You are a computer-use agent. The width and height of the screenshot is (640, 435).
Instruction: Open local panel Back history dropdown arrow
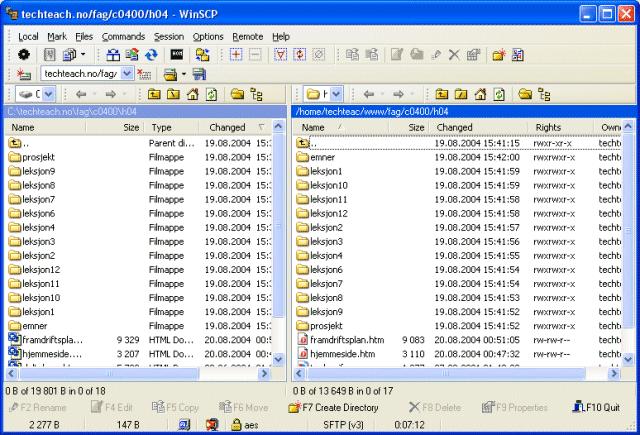[x=95, y=94]
